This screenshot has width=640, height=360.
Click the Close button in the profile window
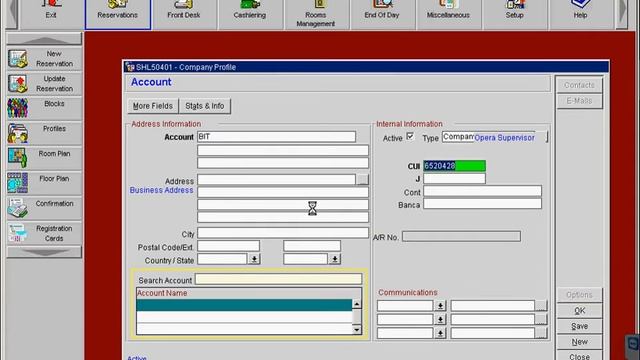579,356
